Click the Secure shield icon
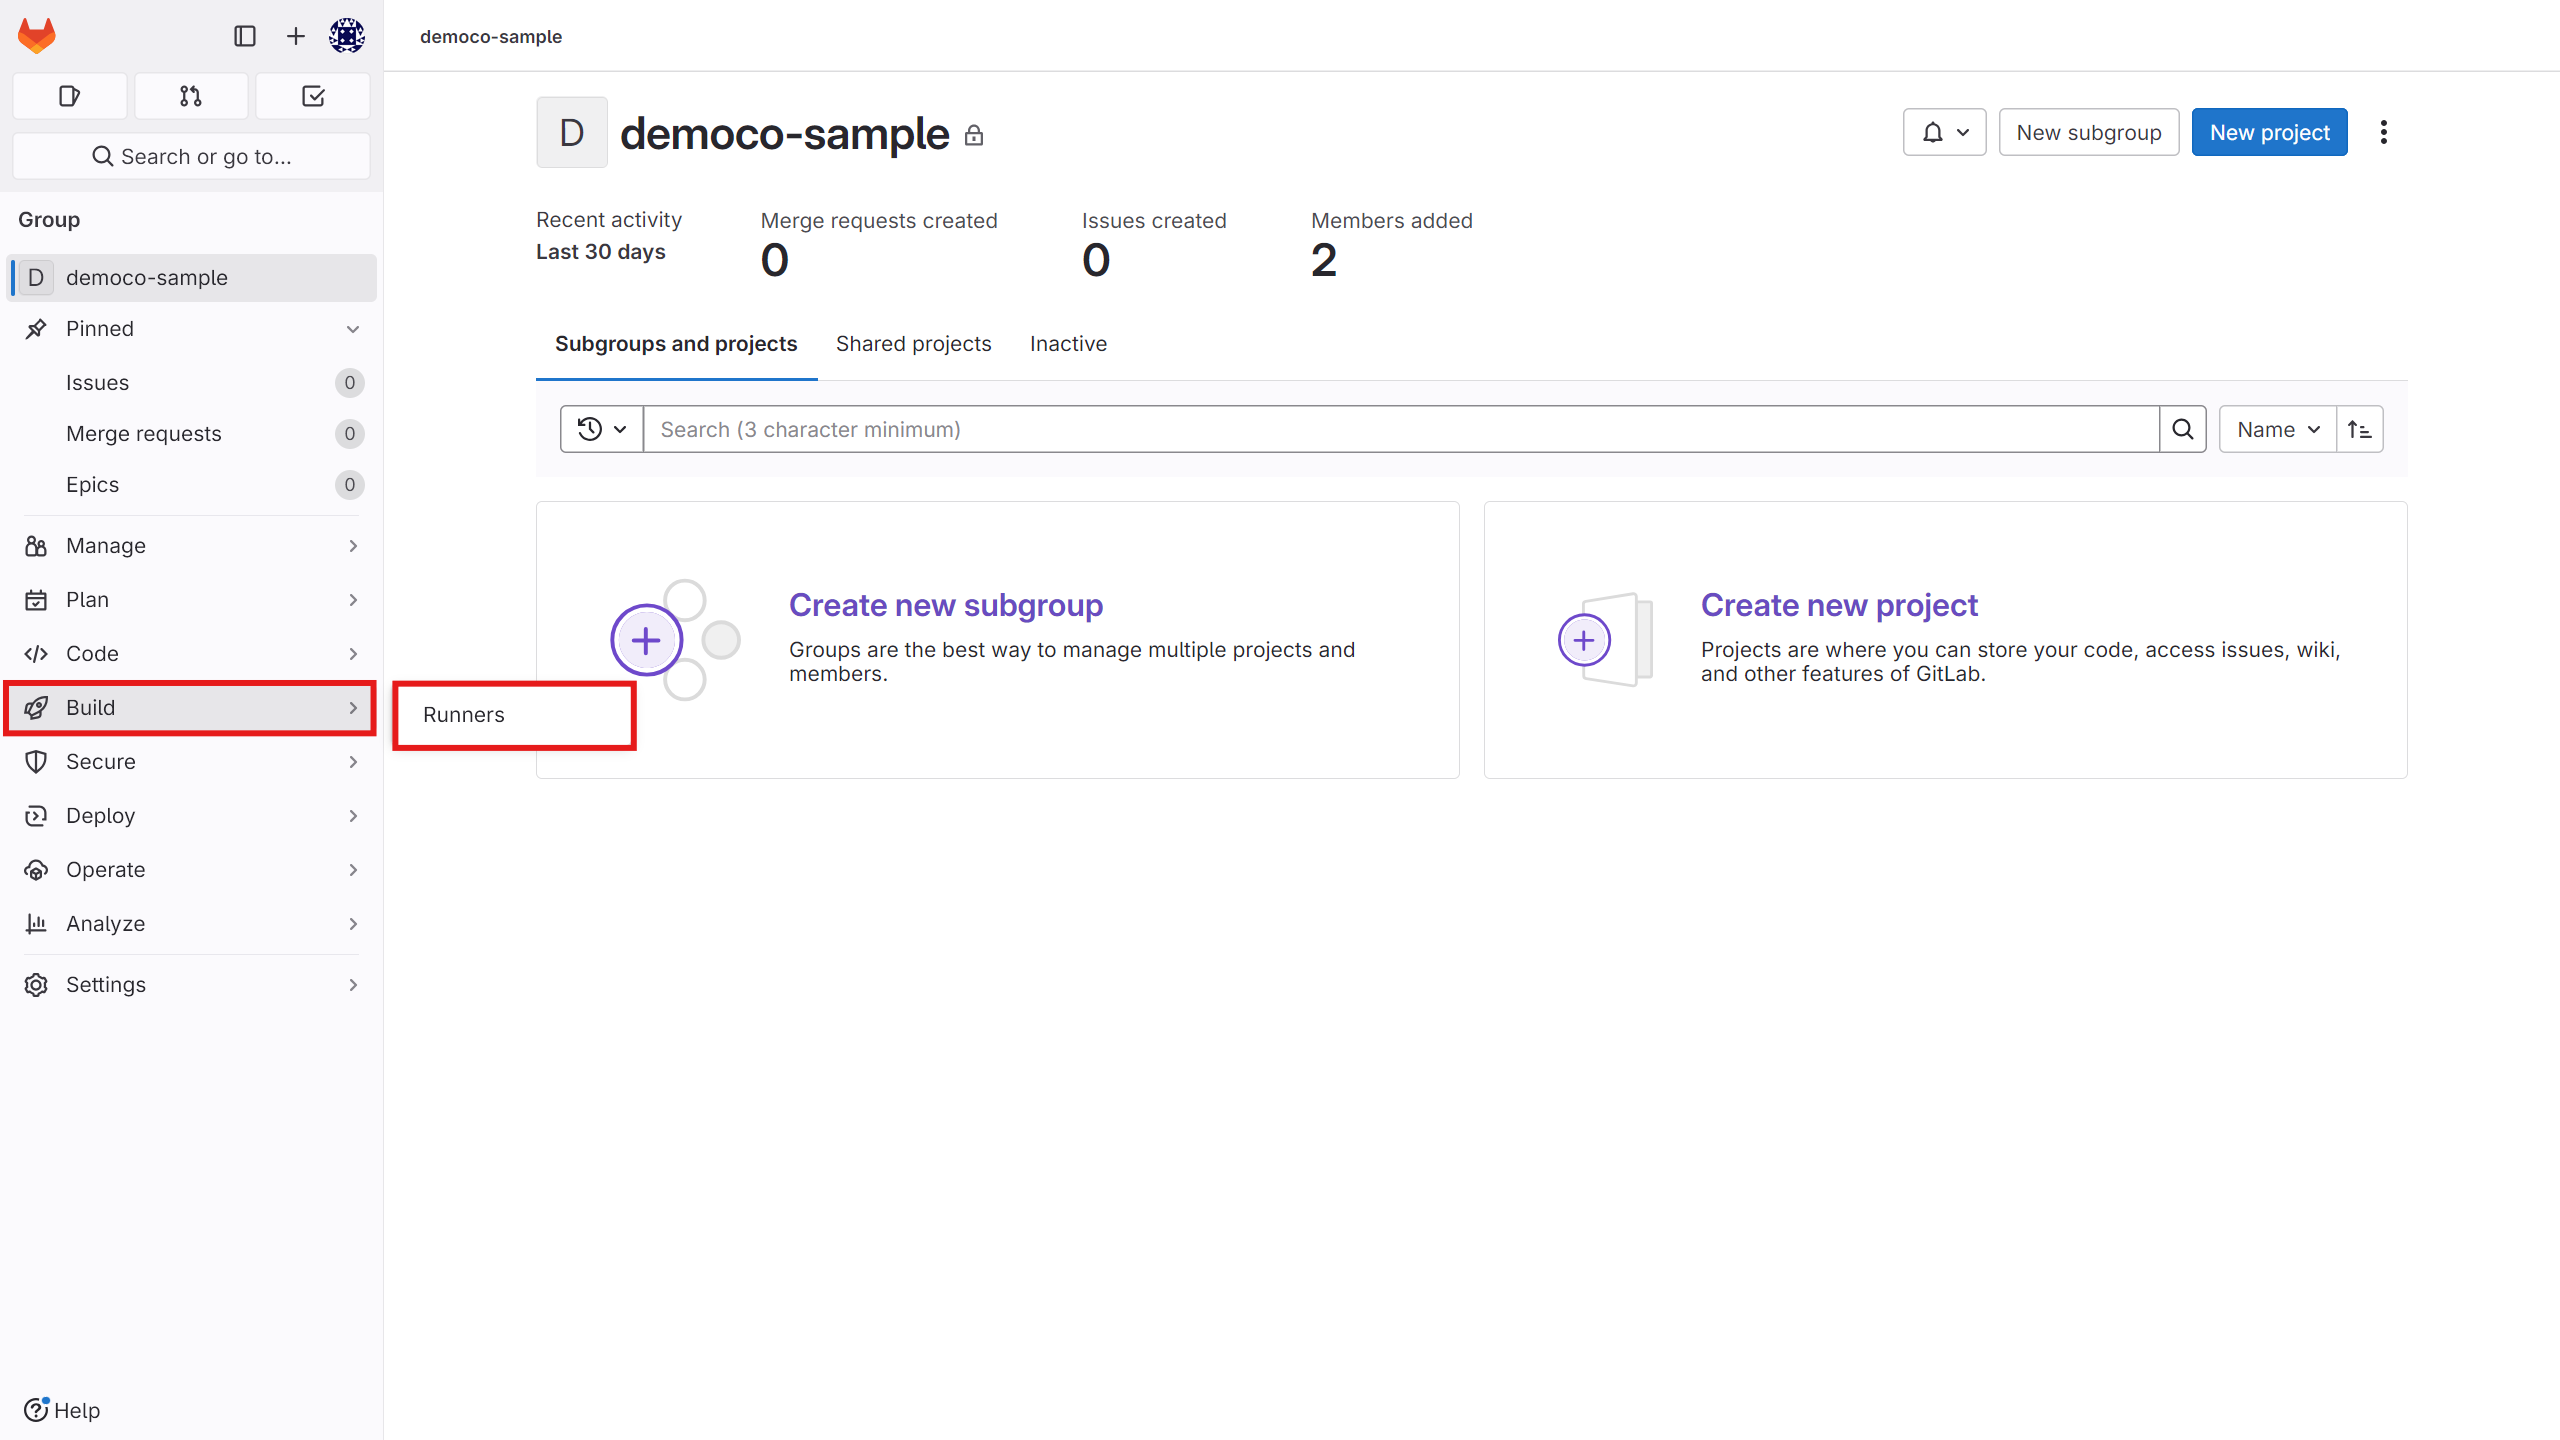Image resolution: width=2560 pixels, height=1440 pixels. (x=36, y=762)
